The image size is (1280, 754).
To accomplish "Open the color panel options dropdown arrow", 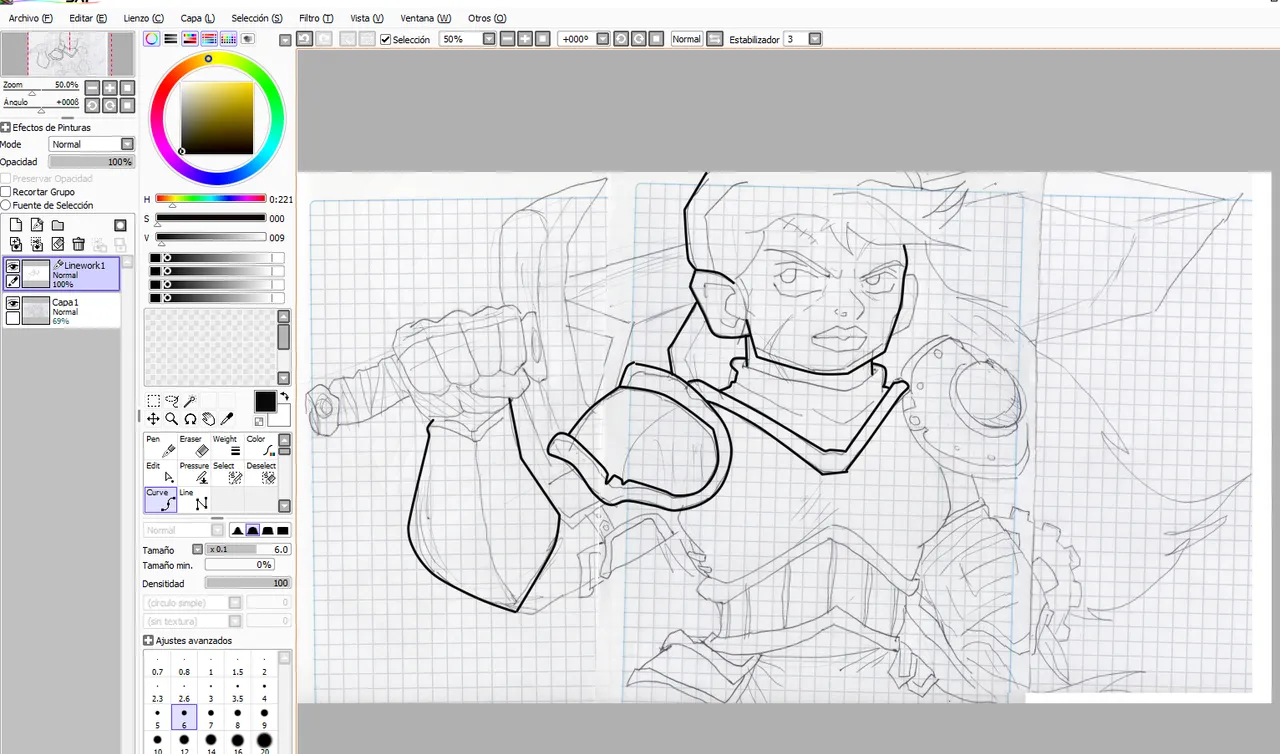I will pyautogui.click(x=285, y=40).
